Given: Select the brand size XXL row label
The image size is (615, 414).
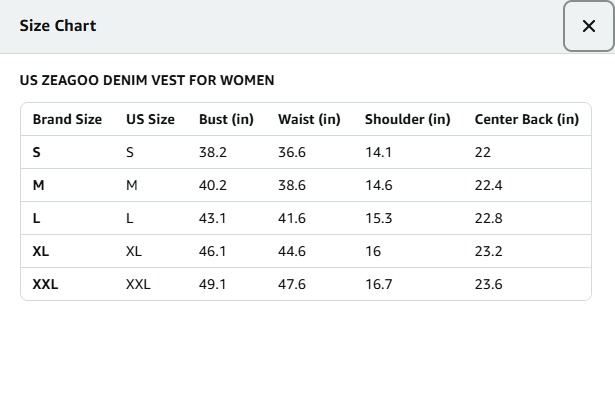Looking at the screenshot, I should [x=45, y=284].
